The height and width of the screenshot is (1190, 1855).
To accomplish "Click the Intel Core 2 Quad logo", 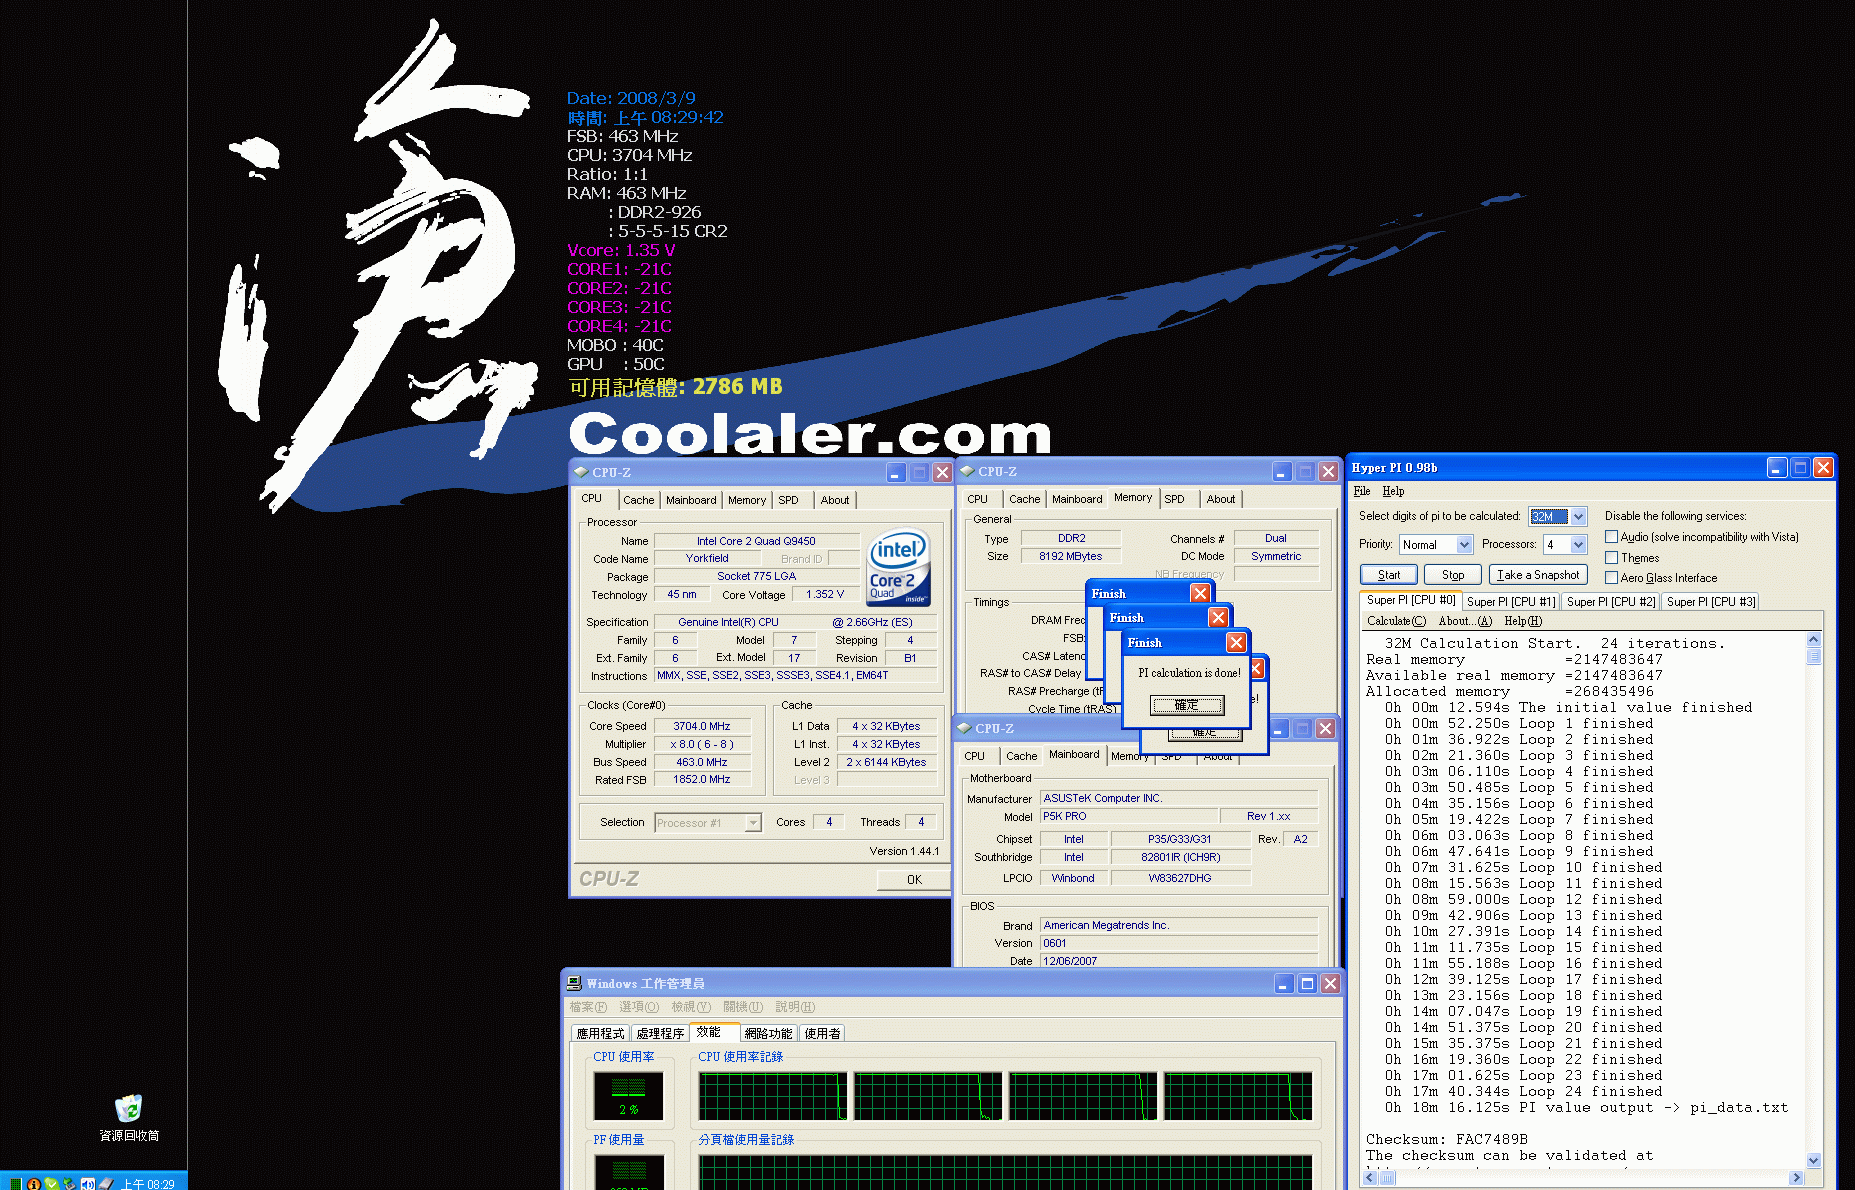I will (x=899, y=567).
